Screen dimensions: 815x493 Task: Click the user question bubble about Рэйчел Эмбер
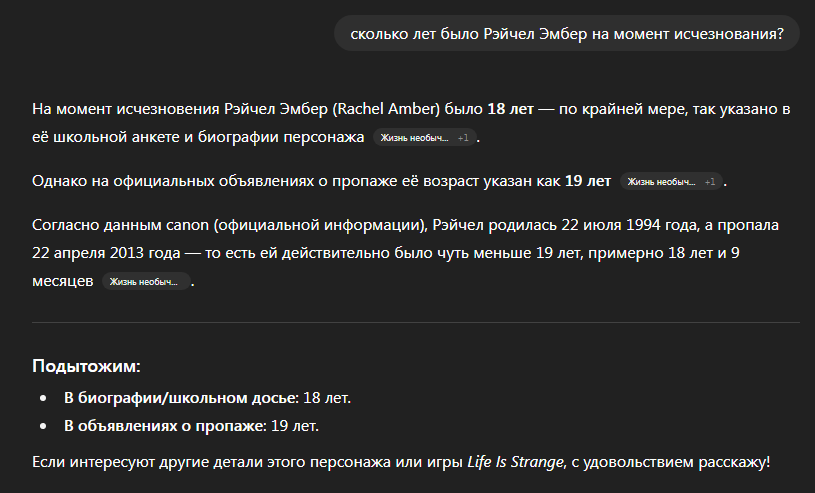567,34
